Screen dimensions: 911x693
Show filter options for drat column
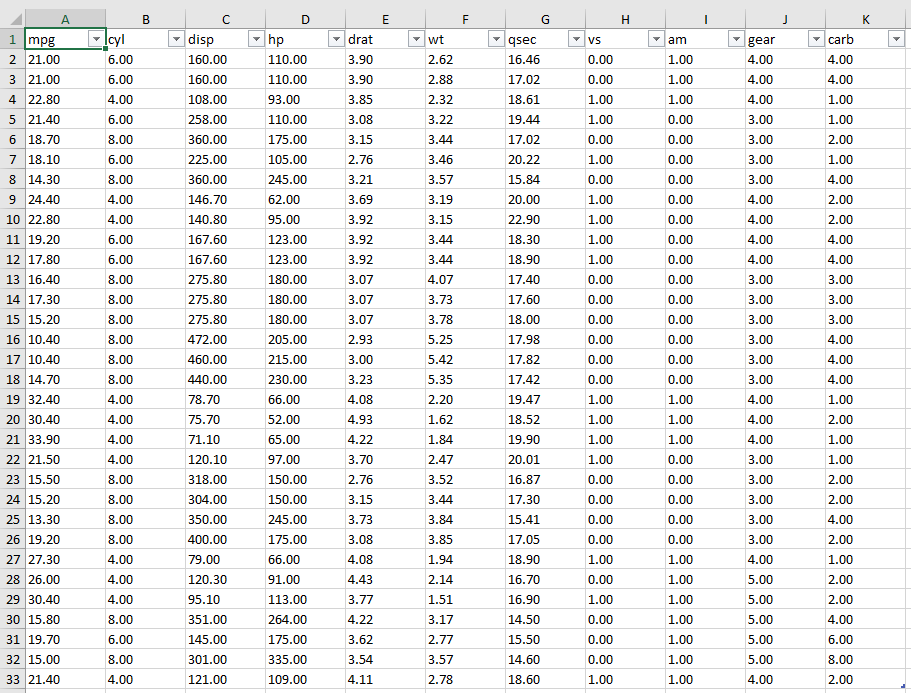tap(416, 39)
